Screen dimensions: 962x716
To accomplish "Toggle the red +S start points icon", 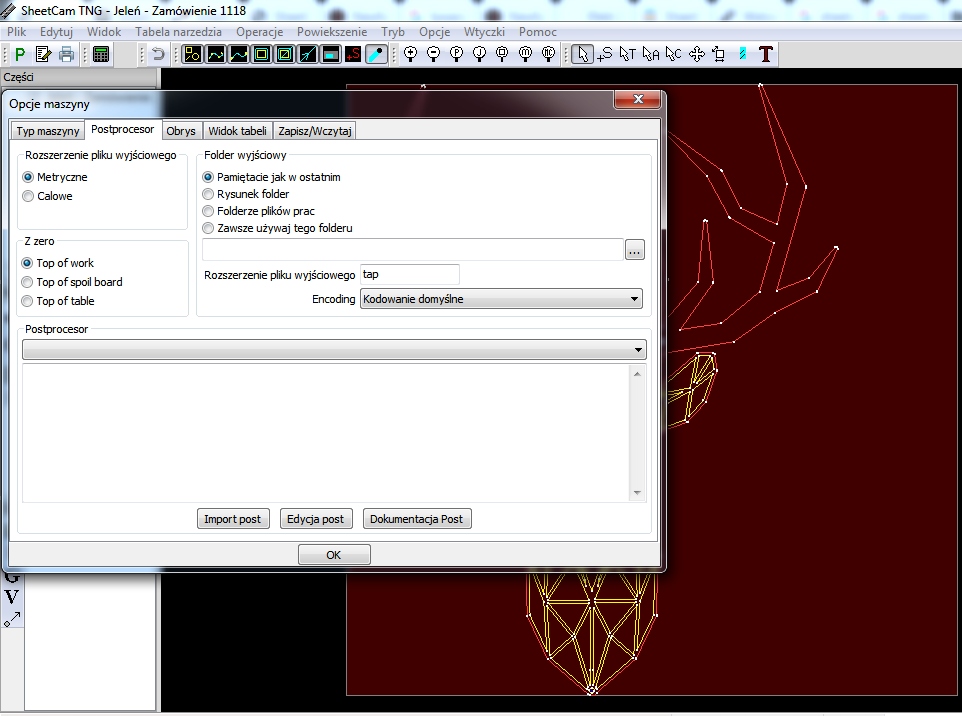I will (x=353, y=55).
